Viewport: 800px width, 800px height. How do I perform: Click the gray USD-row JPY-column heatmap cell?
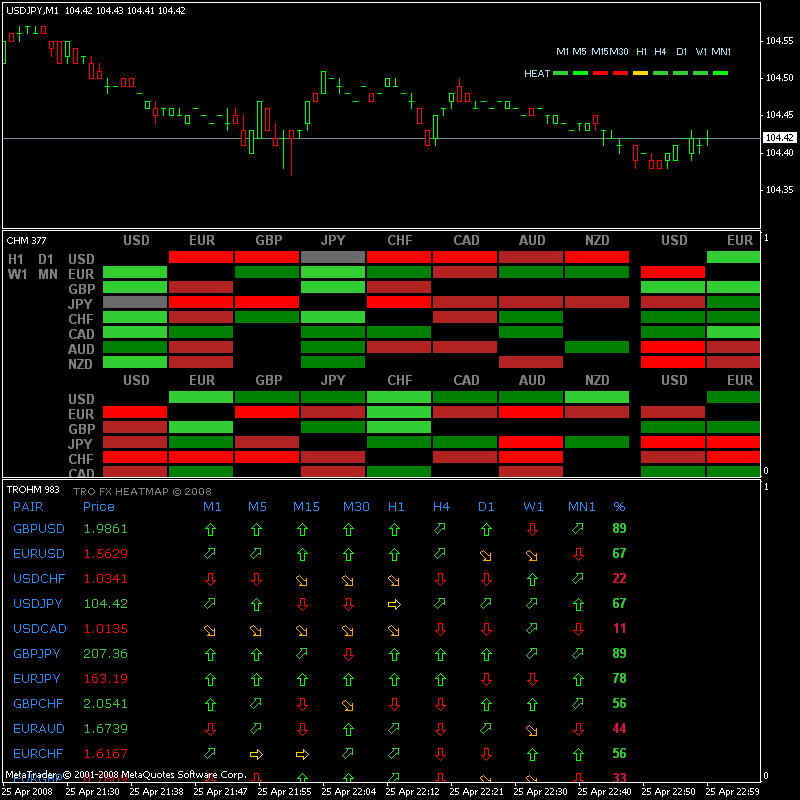coord(333,257)
